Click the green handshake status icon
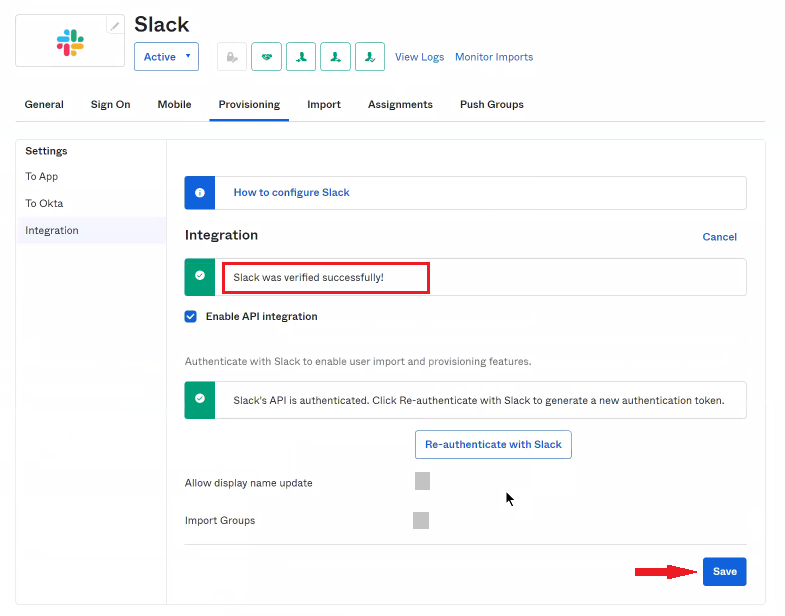 click(266, 57)
